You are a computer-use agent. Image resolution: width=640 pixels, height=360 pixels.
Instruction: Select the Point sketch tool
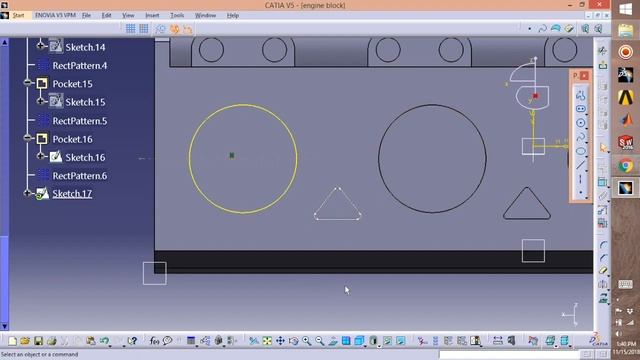click(x=580, y=192)
